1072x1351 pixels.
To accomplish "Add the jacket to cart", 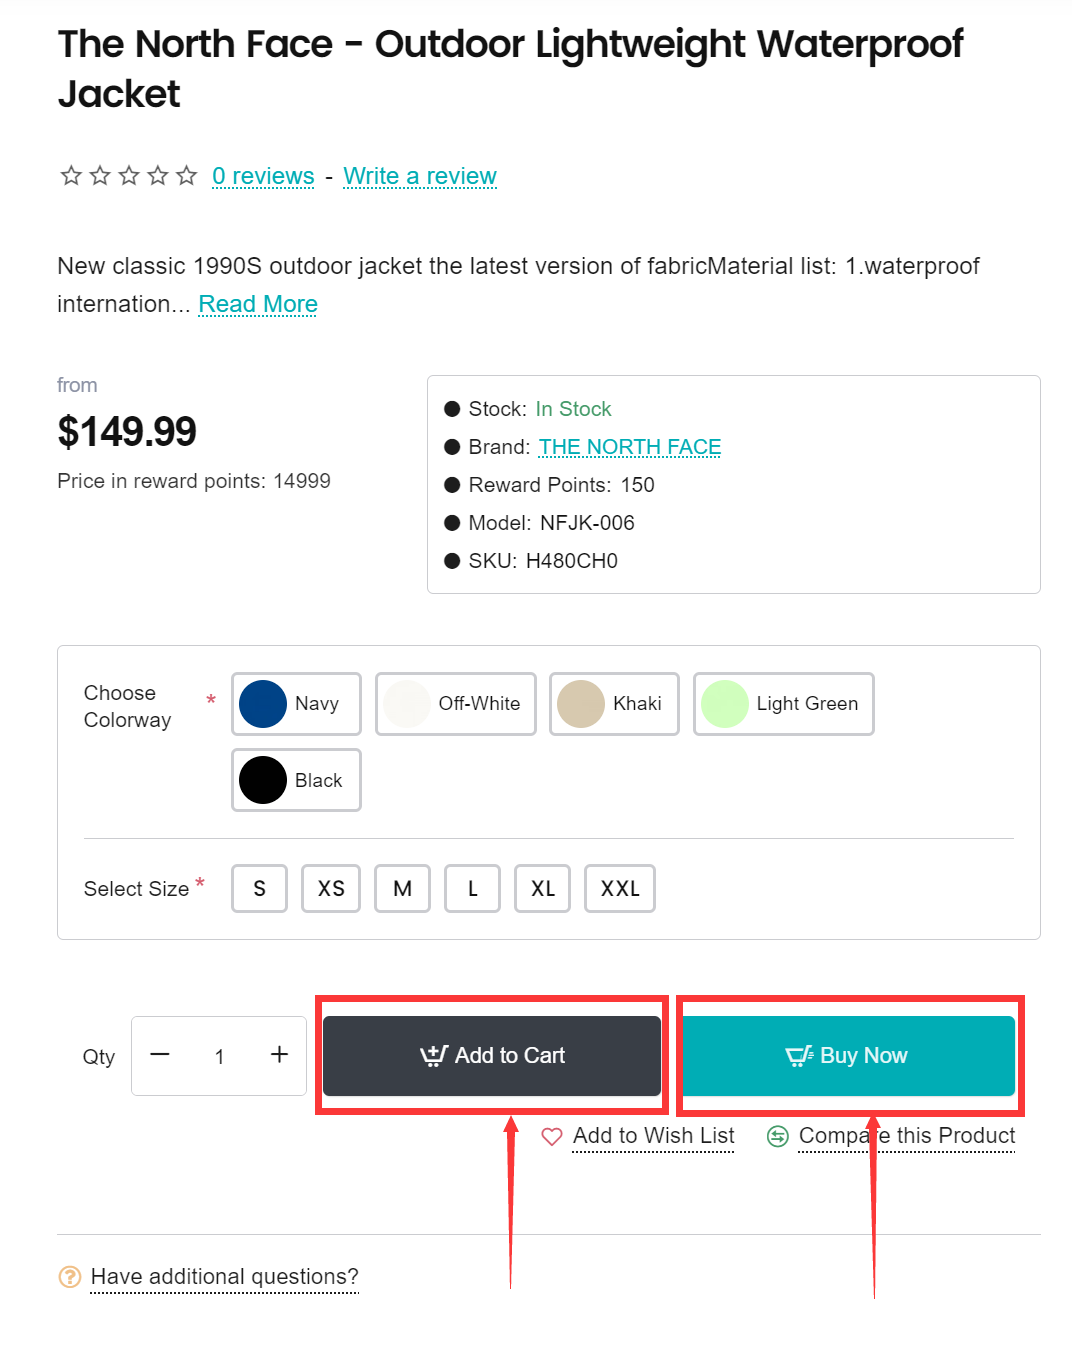I will [492, 1056].
